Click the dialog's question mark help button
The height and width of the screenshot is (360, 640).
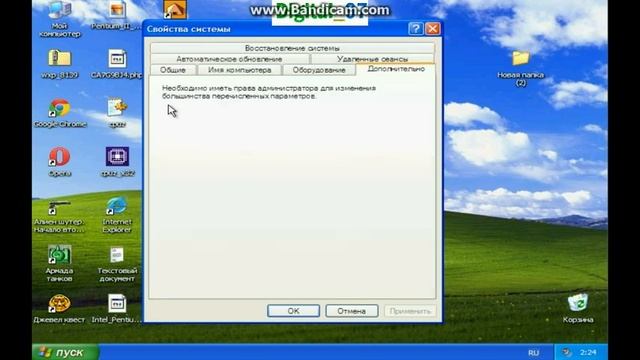pos(416,29)
